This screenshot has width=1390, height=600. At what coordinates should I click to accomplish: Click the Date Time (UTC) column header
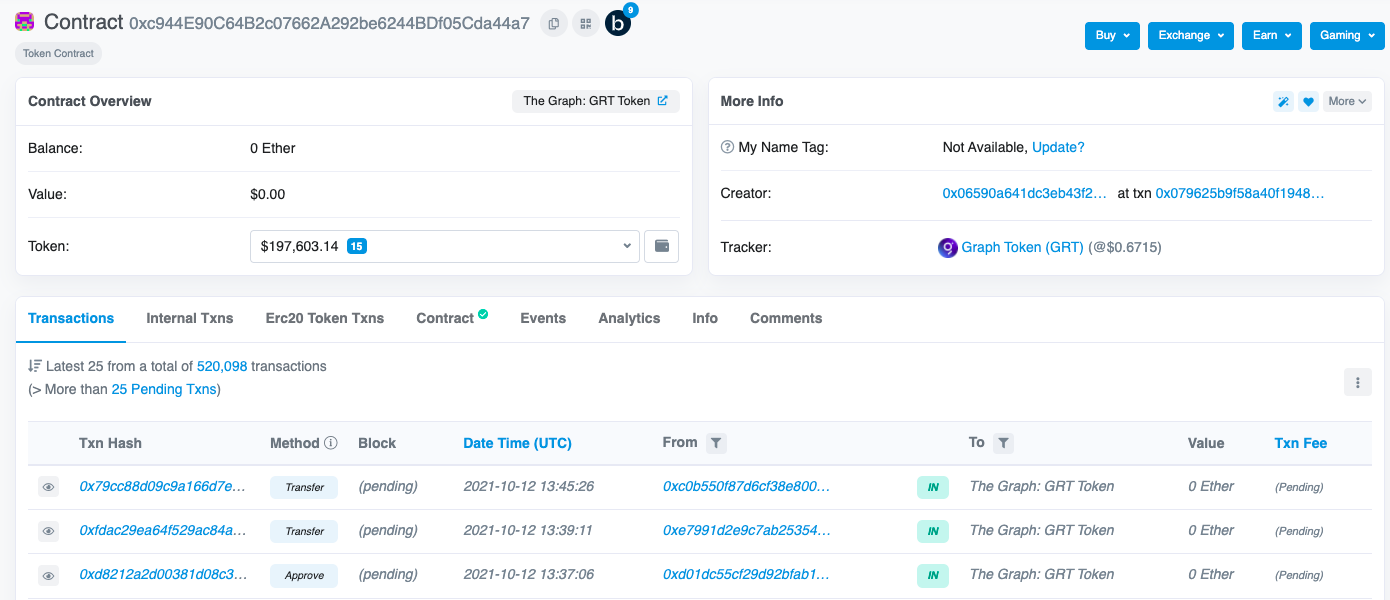coord(517,443)
